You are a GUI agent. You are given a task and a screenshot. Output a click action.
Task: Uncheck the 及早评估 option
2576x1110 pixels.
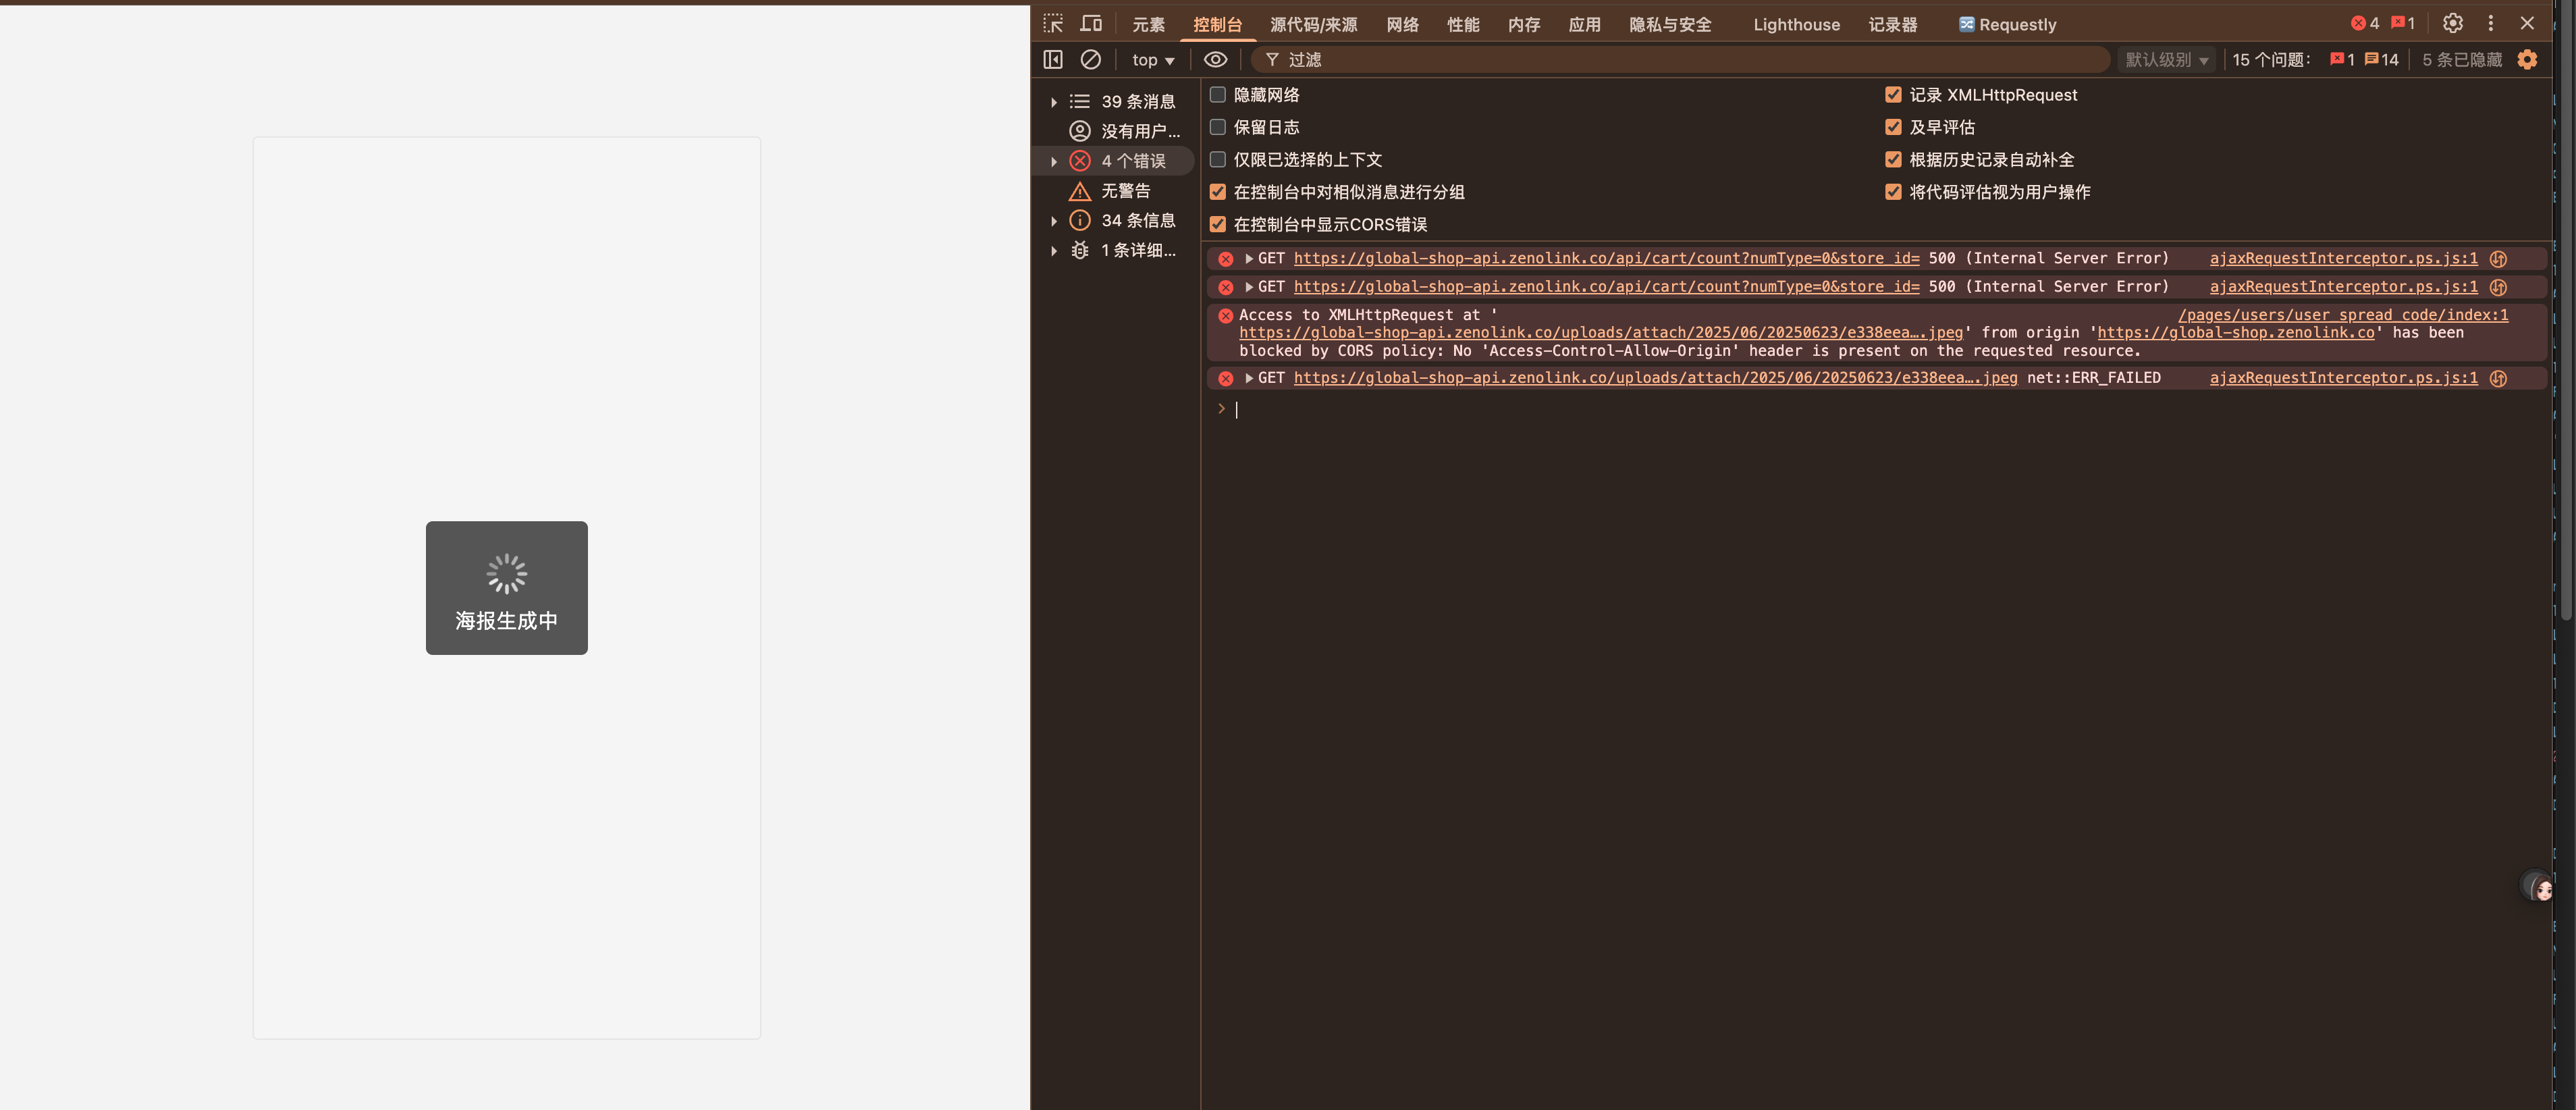coord(1893,127)
